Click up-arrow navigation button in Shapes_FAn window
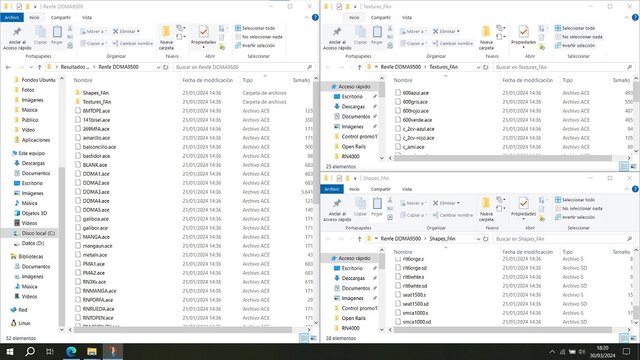 359,239
